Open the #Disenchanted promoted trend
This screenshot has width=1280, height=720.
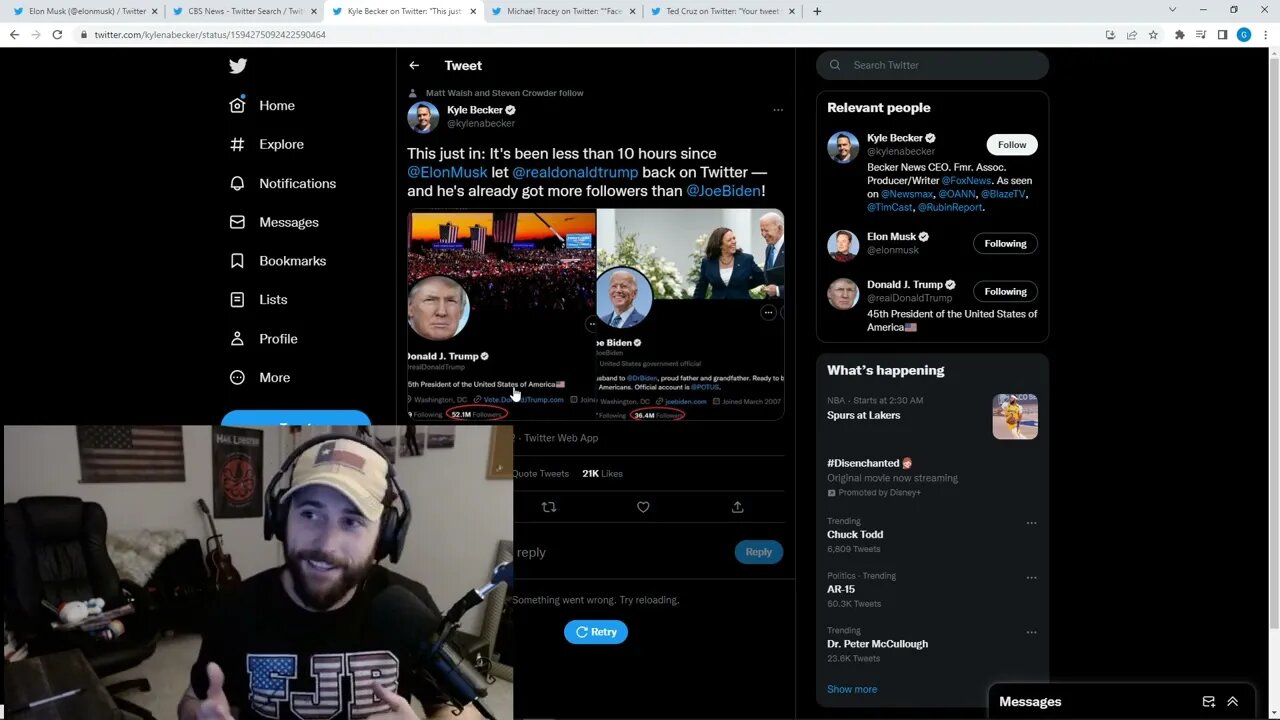(932, 477)
